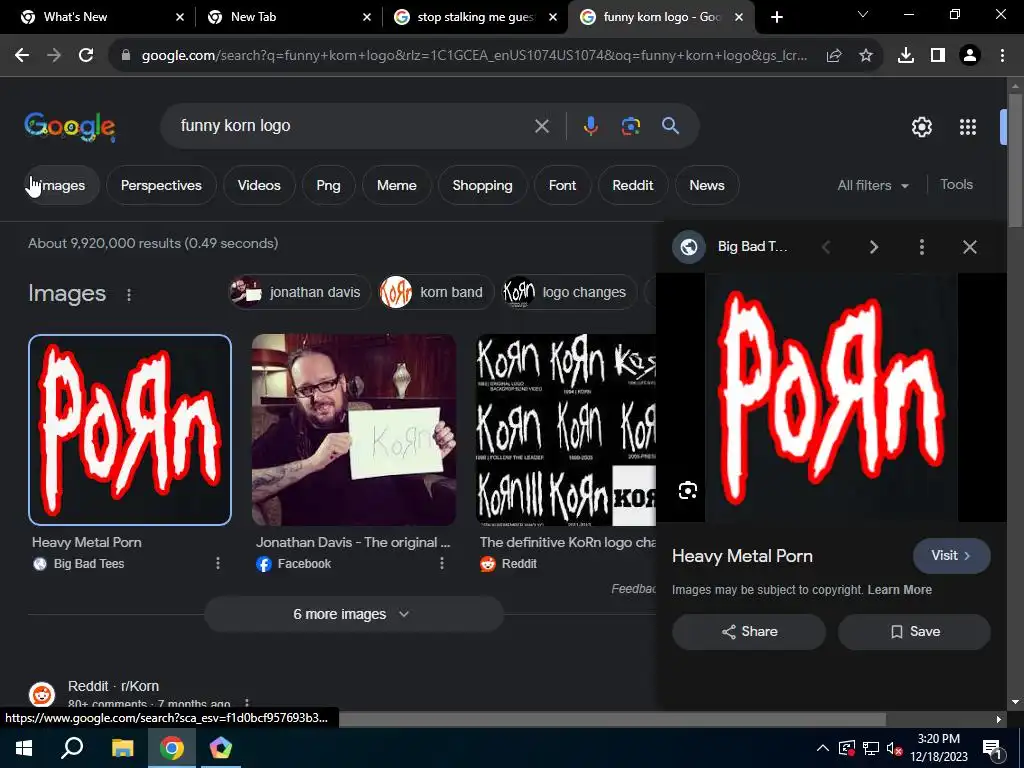Viewport: 1024px width, 768px height.
Task: Close the image preview panel
Action: pos(970,247)
